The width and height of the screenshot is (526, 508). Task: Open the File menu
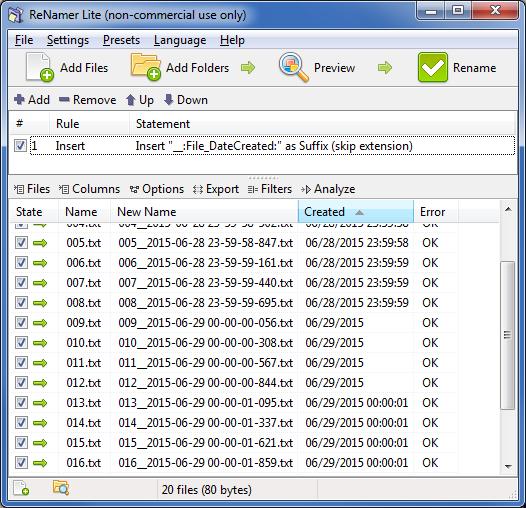click(x=24, y=40)
